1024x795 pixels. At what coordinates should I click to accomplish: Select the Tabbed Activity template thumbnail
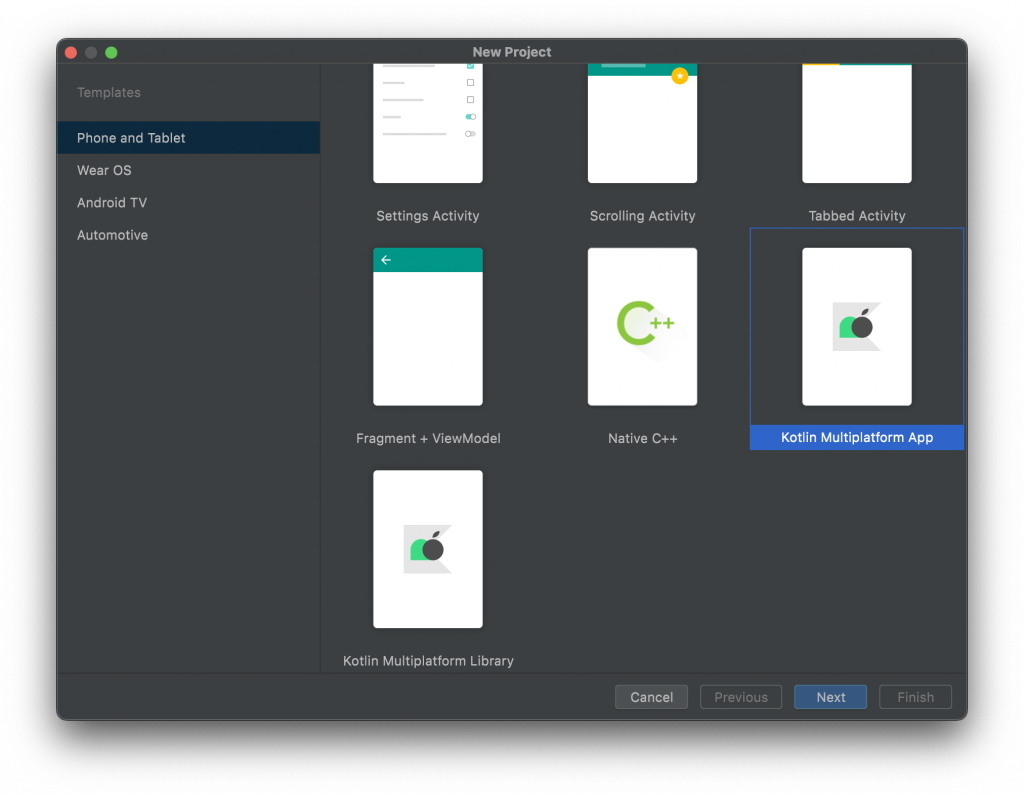coord(857,123)
